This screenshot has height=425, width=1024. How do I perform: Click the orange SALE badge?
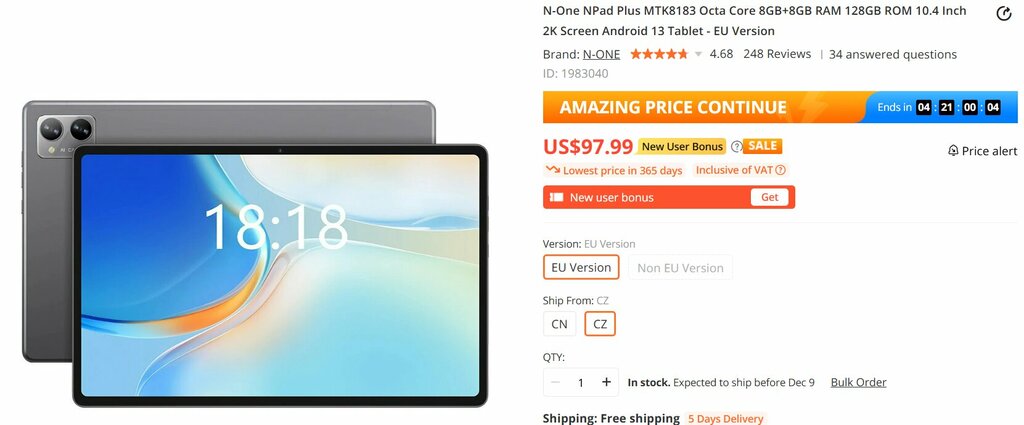pyautogui.click(x=763, y=146)
